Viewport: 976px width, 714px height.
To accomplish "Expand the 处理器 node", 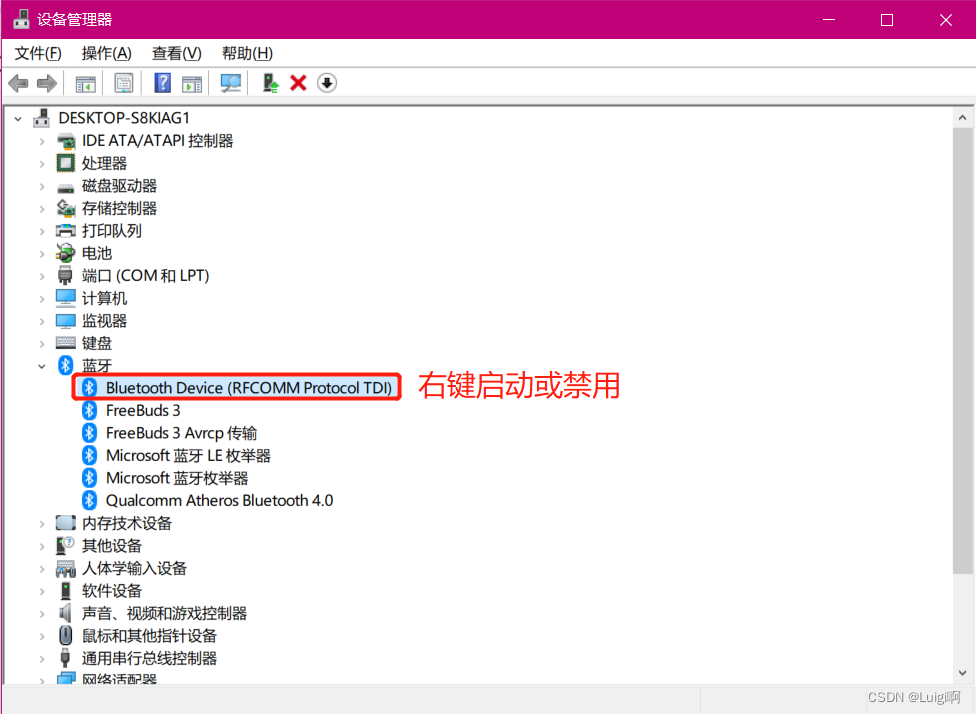I will 42,164.
